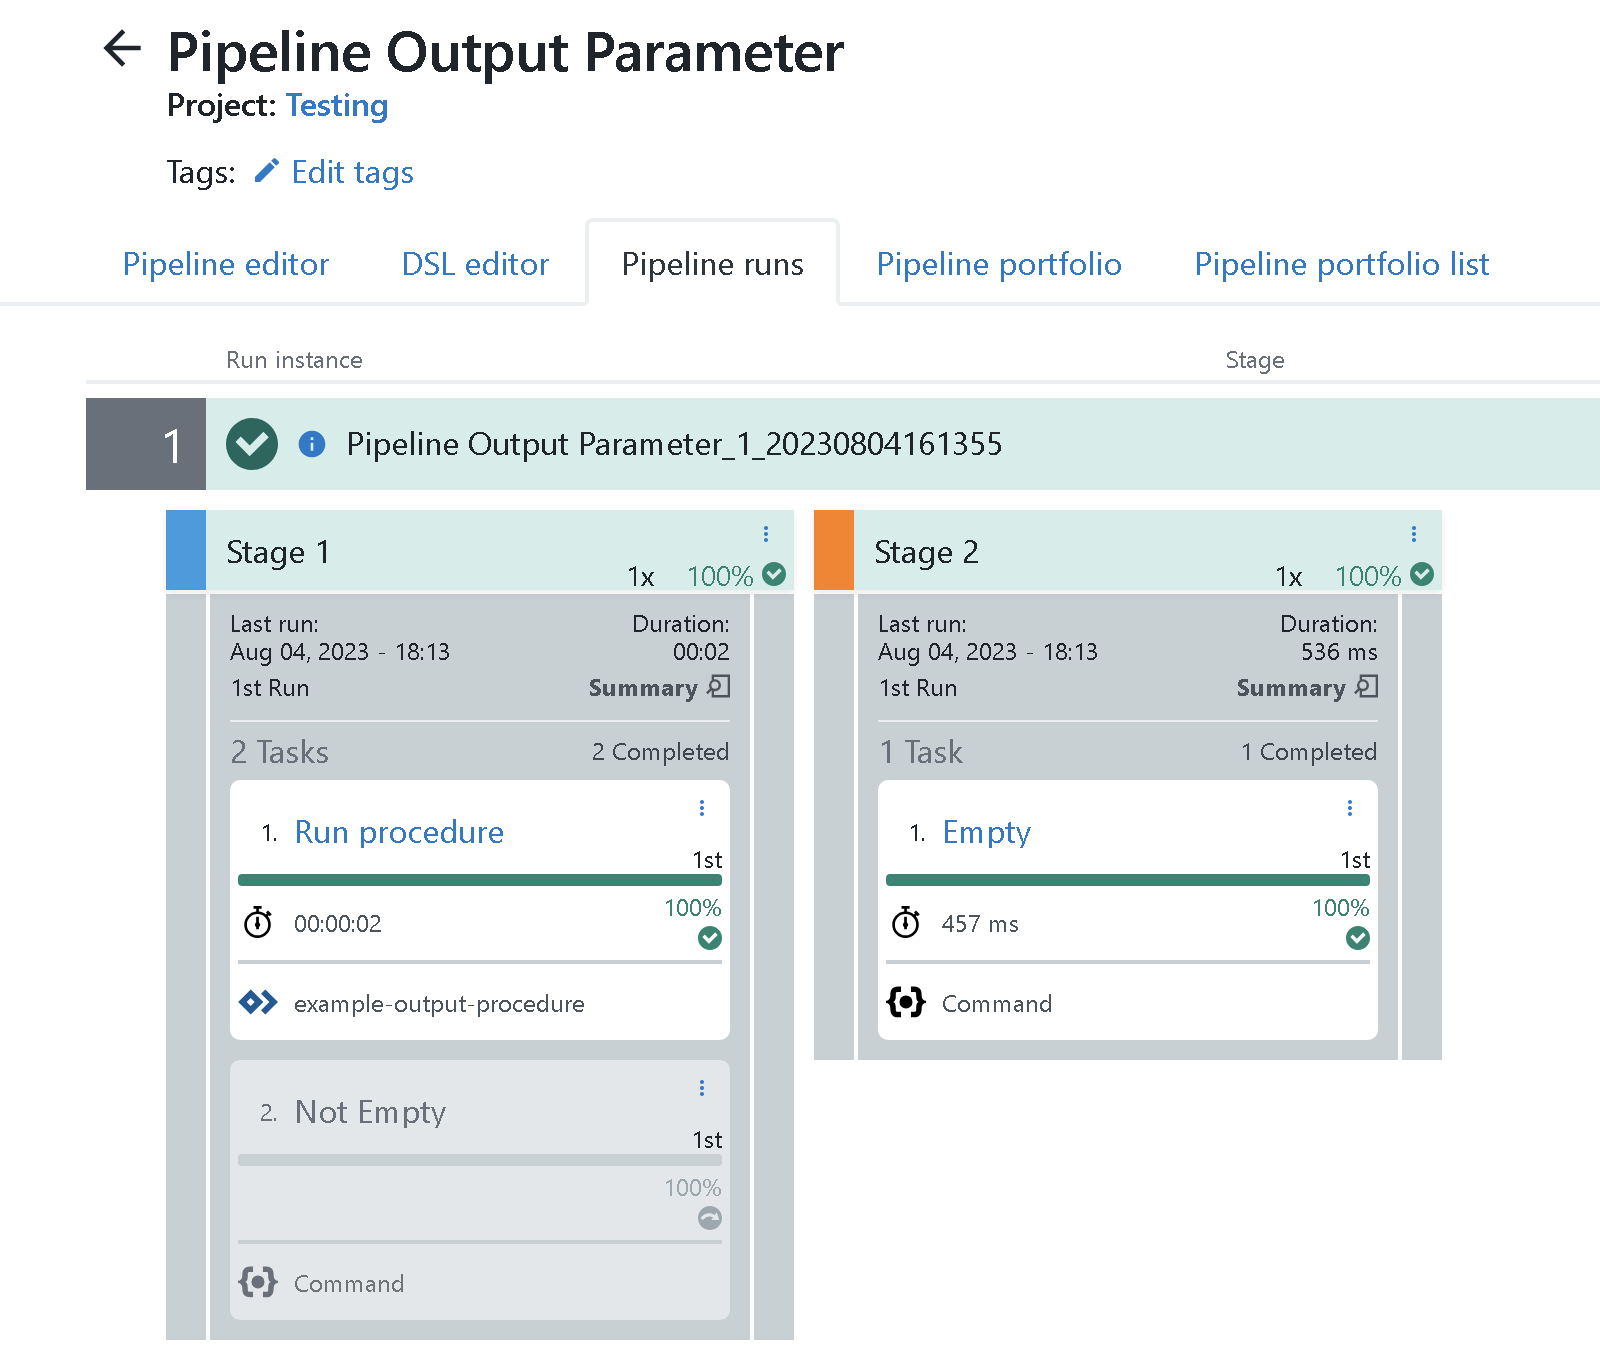
Task: Open the Stage 2 Summary icon
Action: coord(1367,687)
